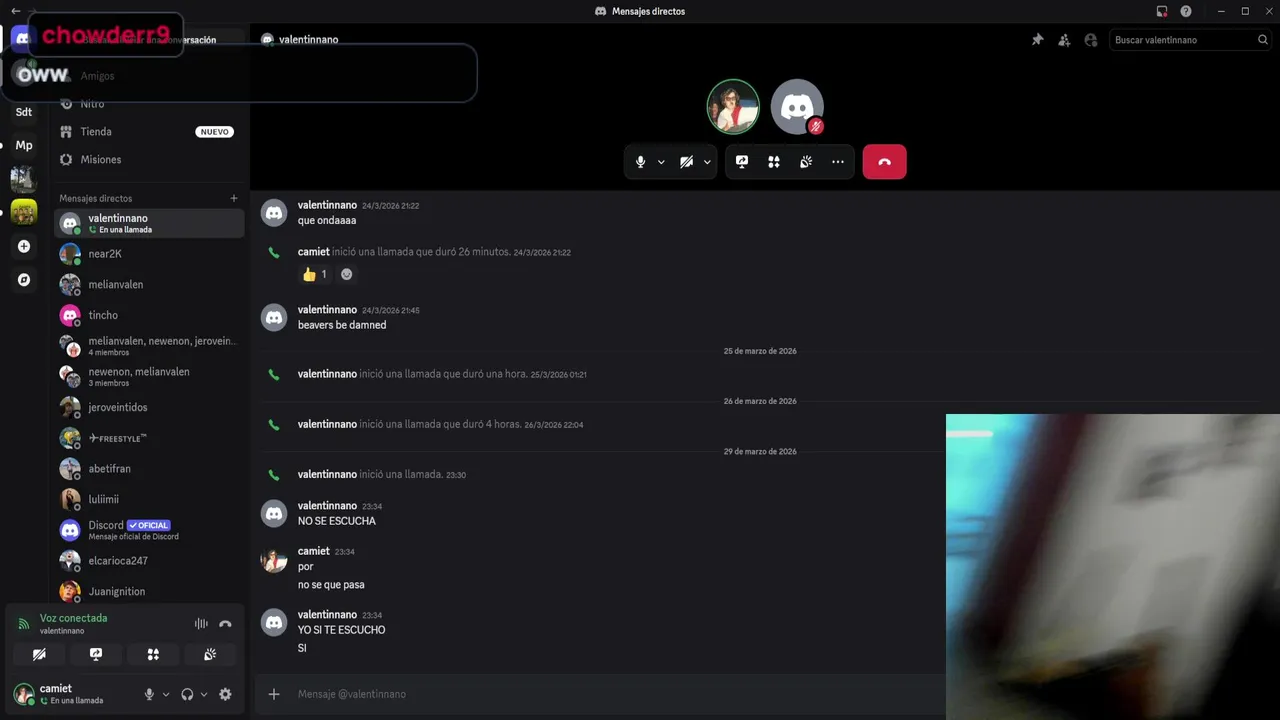Mute microphone in call controls
Image resolution: width=1280 pixels, height=720 pixels.
640,162
